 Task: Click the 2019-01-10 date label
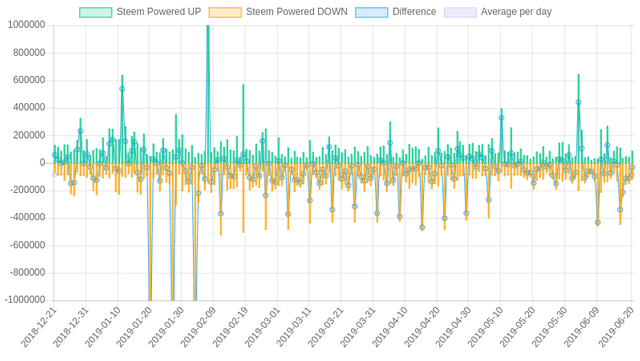point(102,328)
